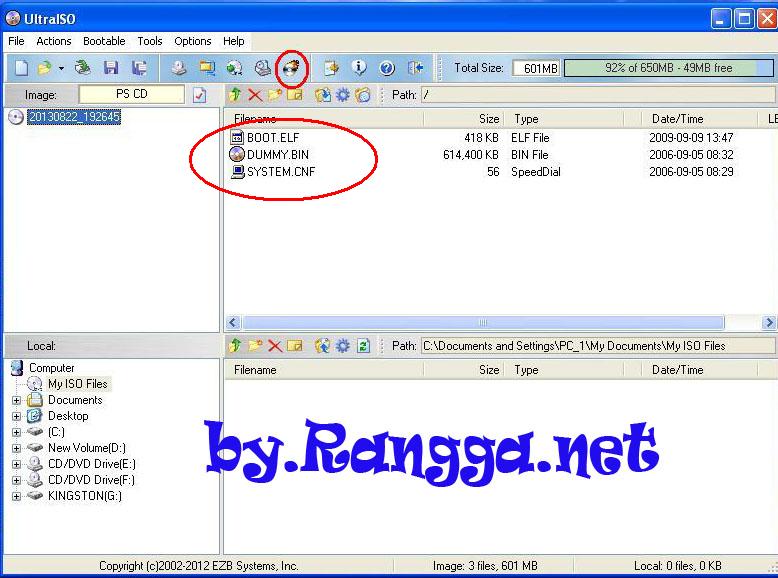Open the Options menu
This screenshot has height=578, width=778.
click(193, 41)
